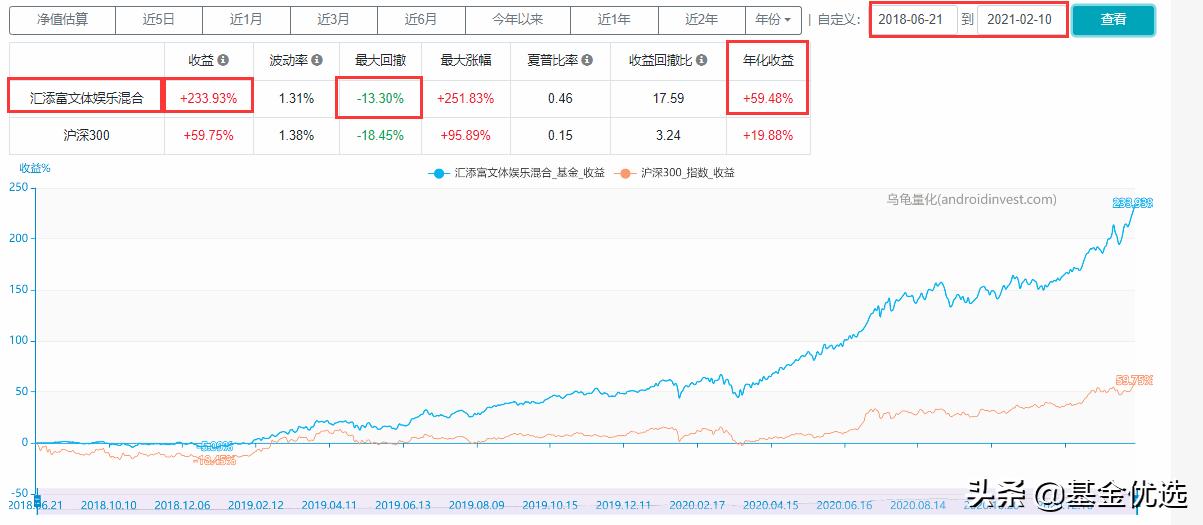1203x525 pixels.
Task: Click the 年化收益 column header
Action: [x=768, y=60]
